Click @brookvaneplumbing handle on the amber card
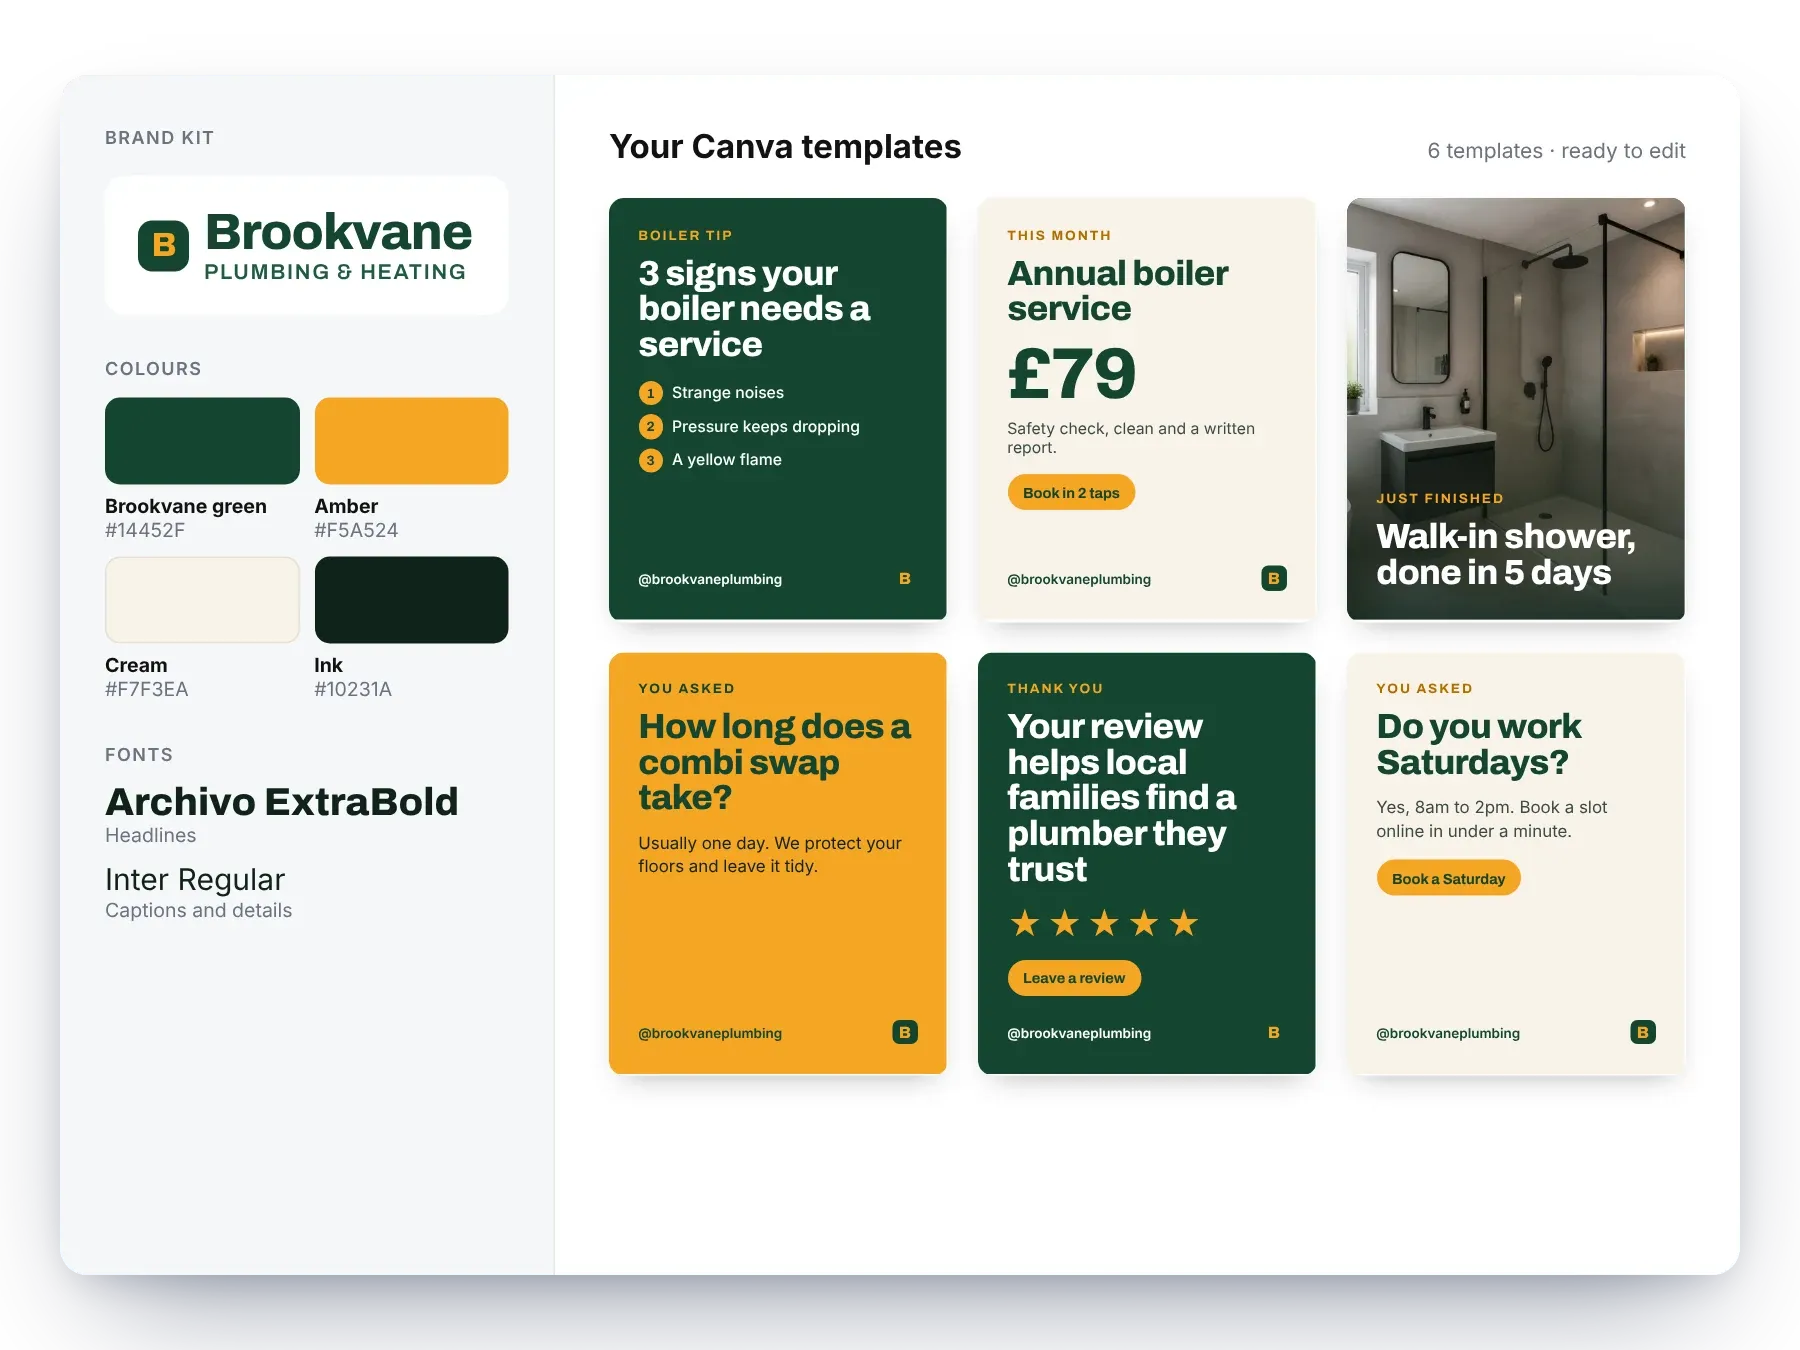 pyautogui.click(x=710, y=1034)
